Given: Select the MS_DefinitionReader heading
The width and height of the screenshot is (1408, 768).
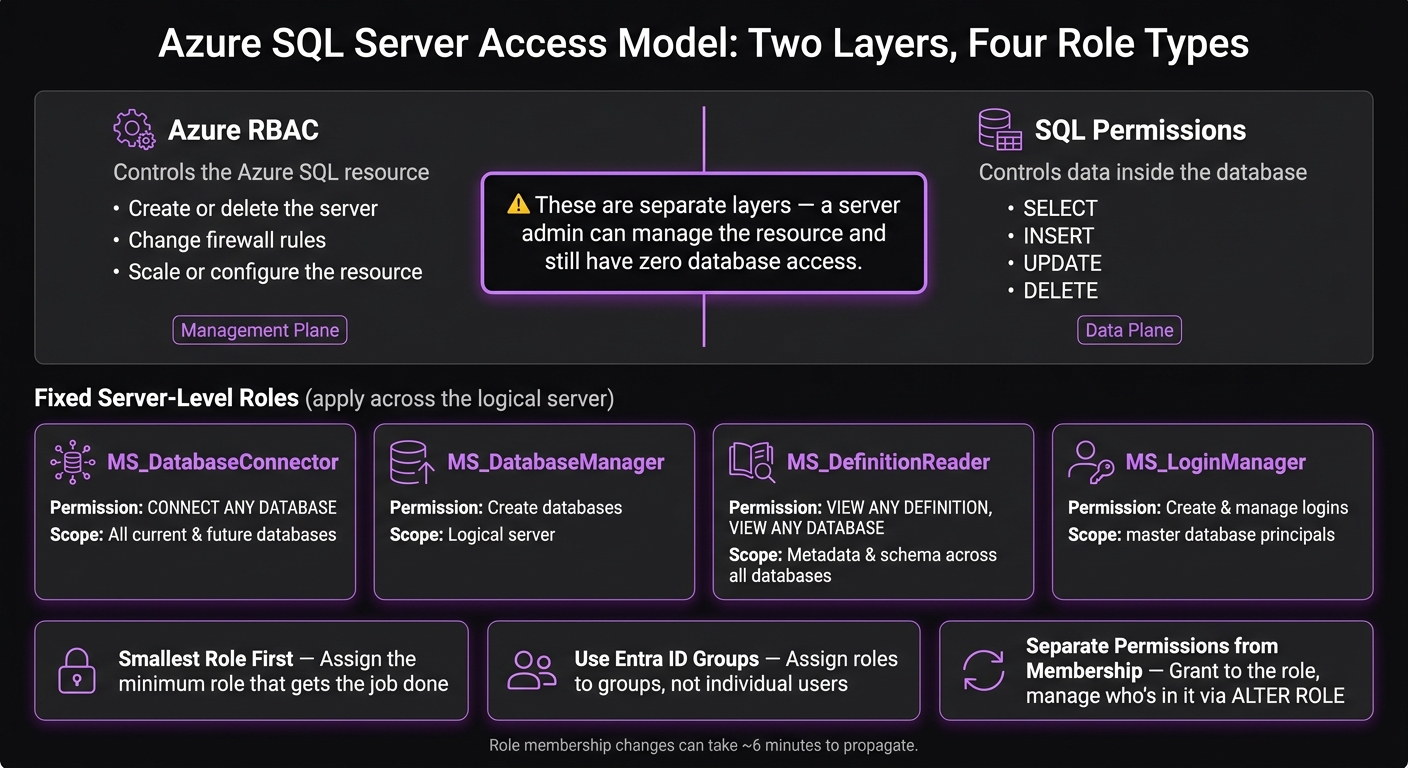Looking at the screenshot, I should point(888,462).
